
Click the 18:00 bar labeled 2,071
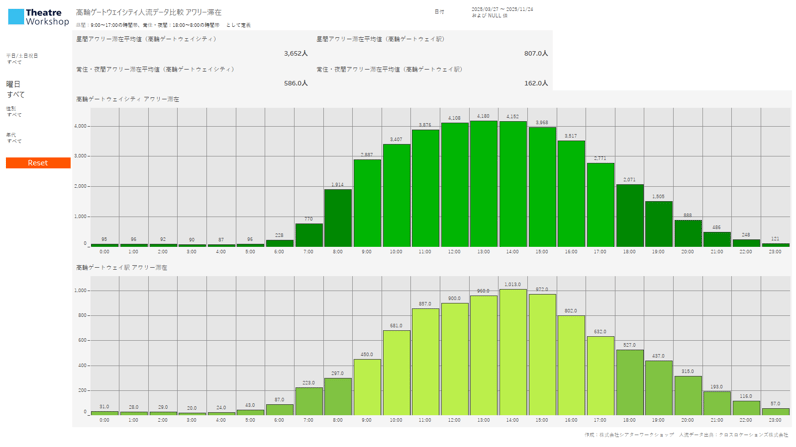pyautogui.click(x=629, y=215)
